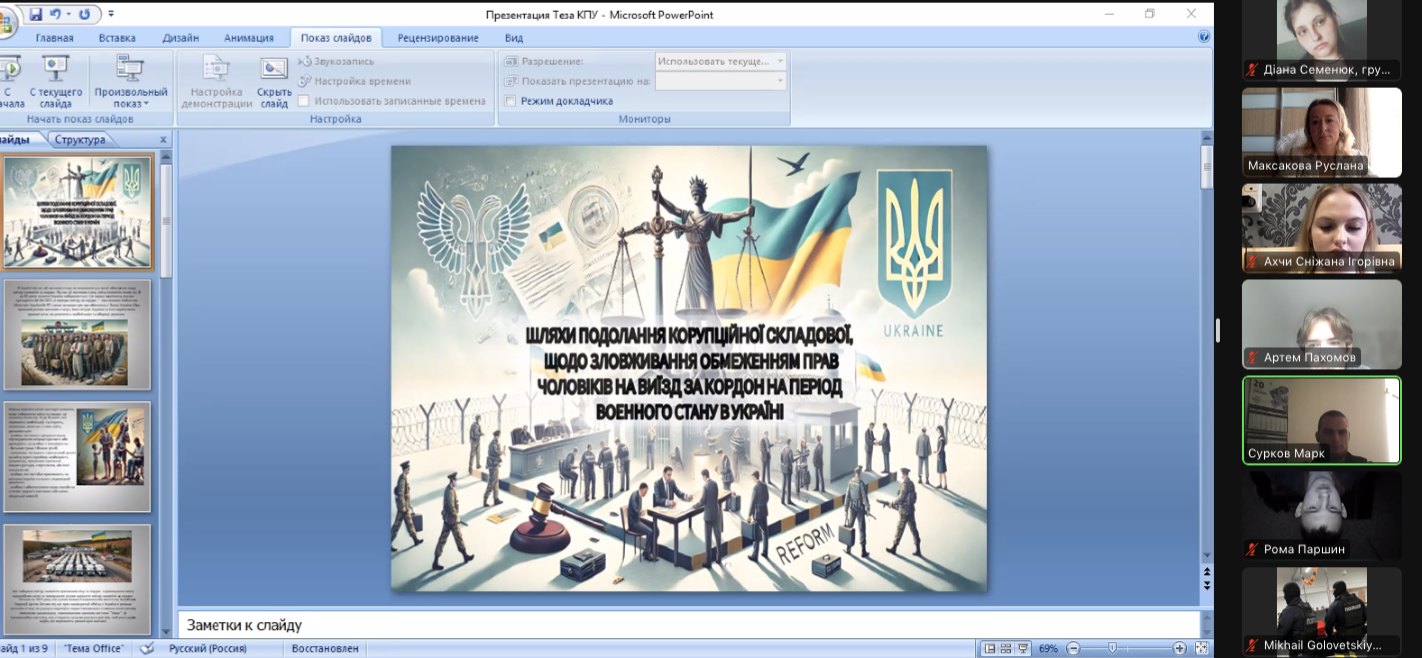
Task: Open PowerPoint Help question mark icon
Action: (x=1204, y=37)
